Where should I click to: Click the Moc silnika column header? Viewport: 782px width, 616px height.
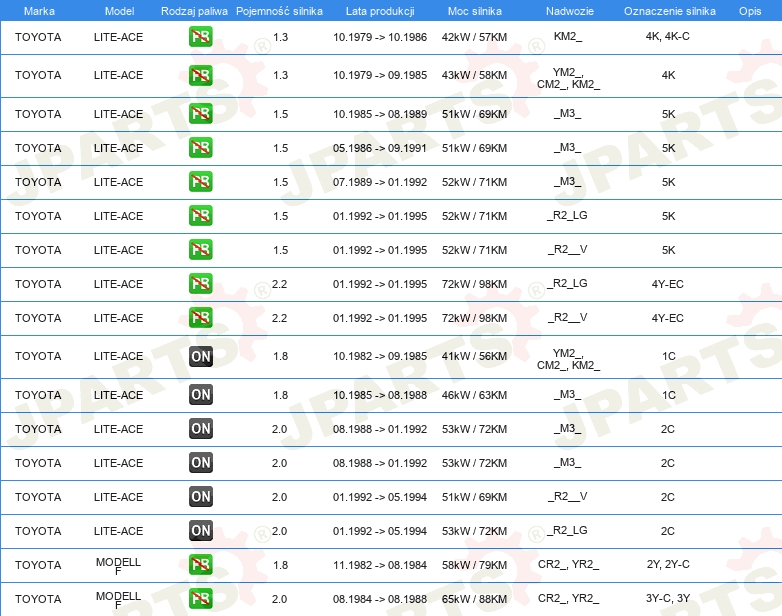(x=475, y=11)
